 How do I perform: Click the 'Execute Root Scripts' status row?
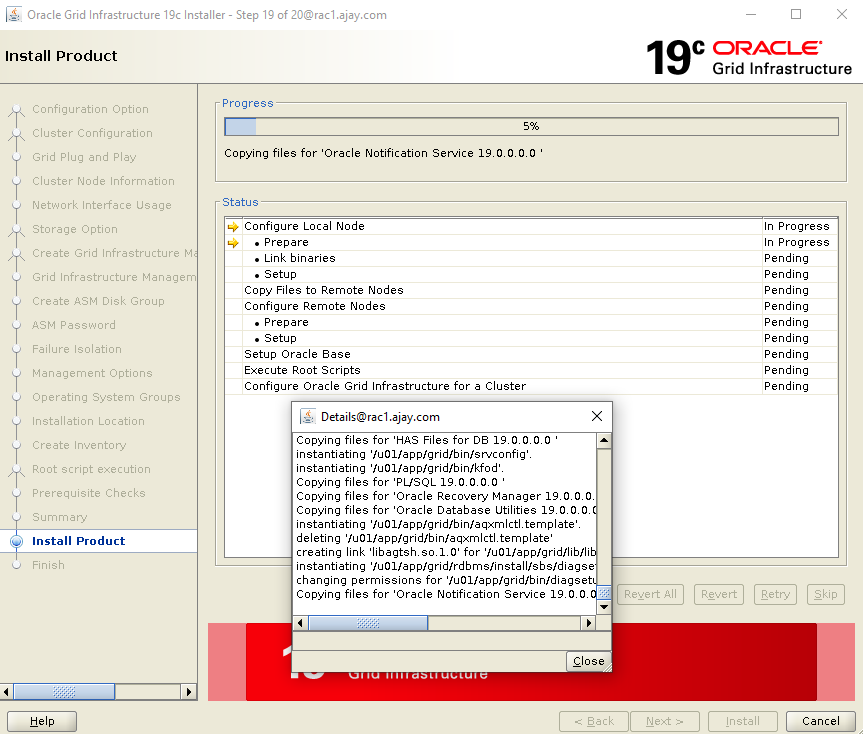tap(531, 370)
